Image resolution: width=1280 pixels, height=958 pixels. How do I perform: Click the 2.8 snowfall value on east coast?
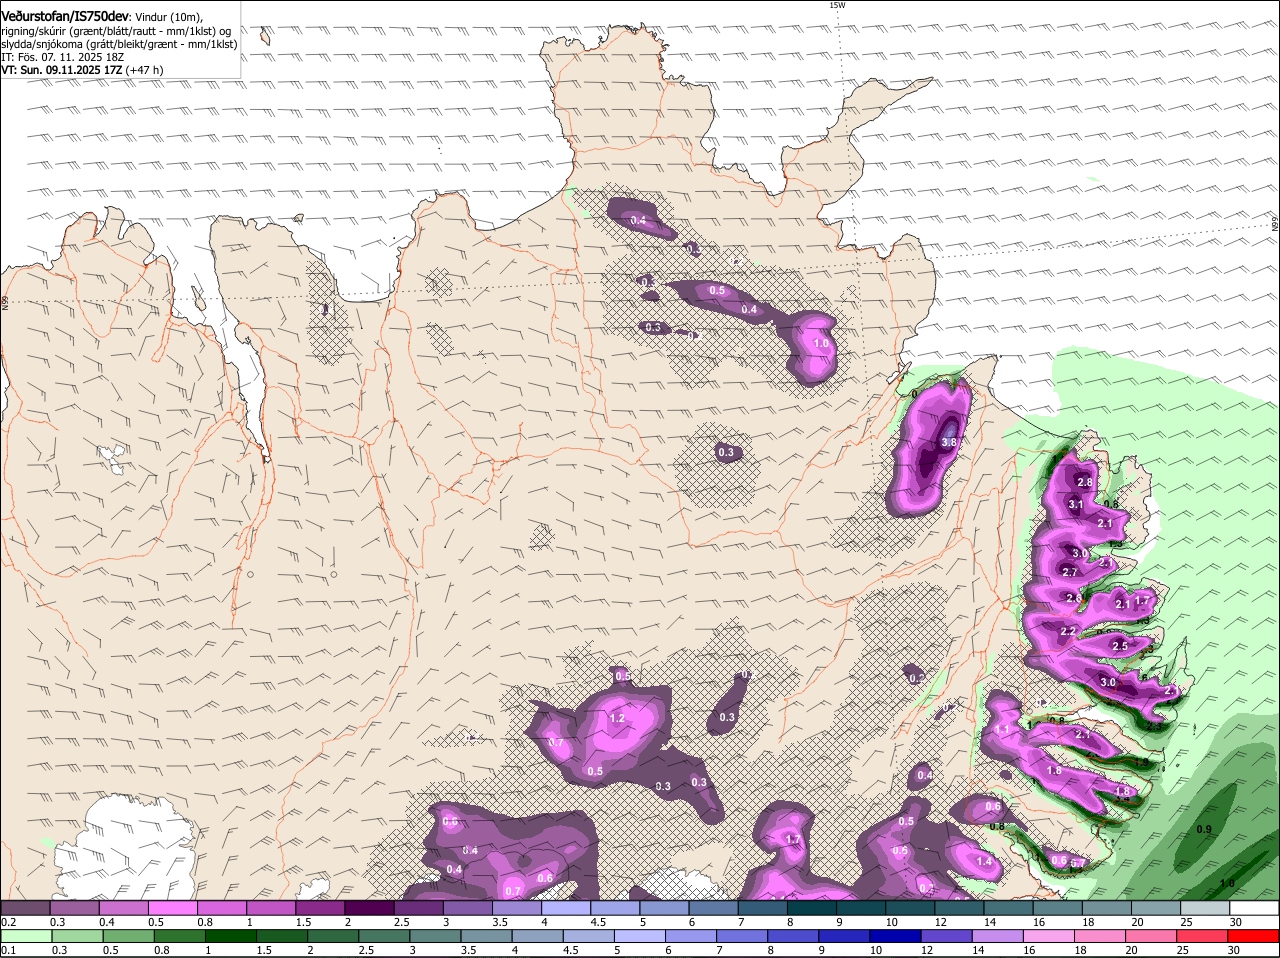[x=1085, y=482]
